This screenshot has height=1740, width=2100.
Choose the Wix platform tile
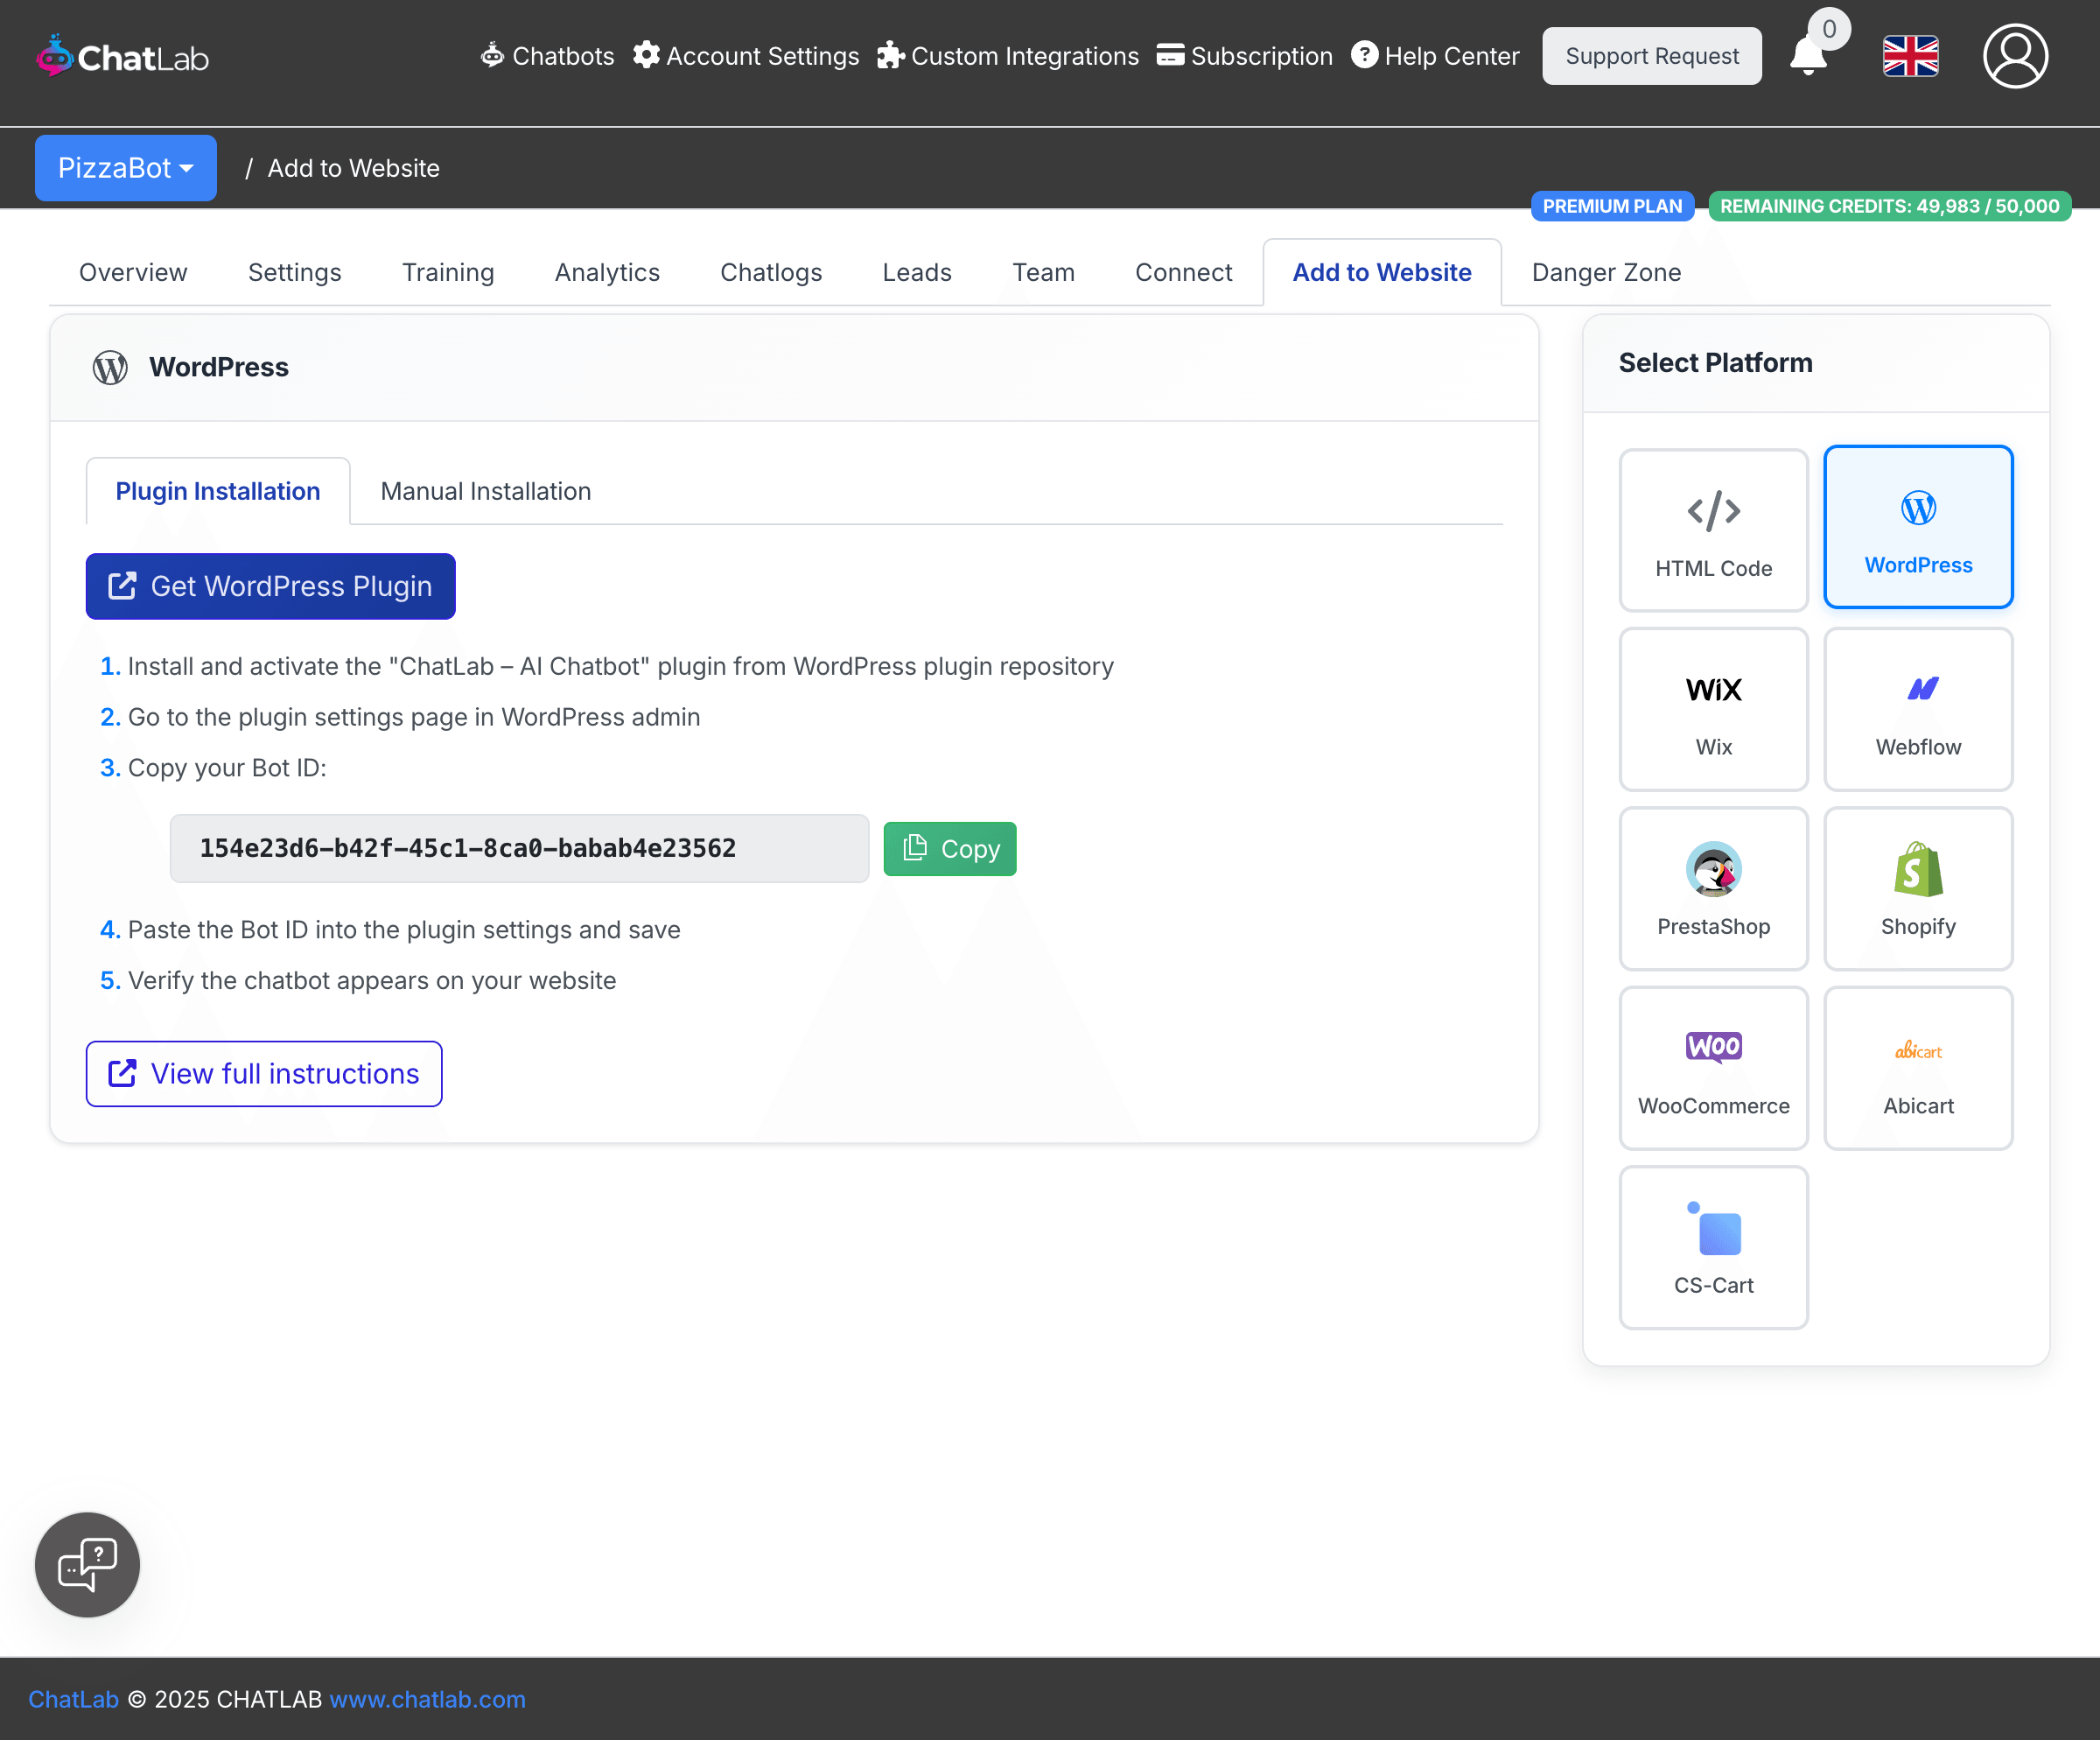click(1713, 709)
